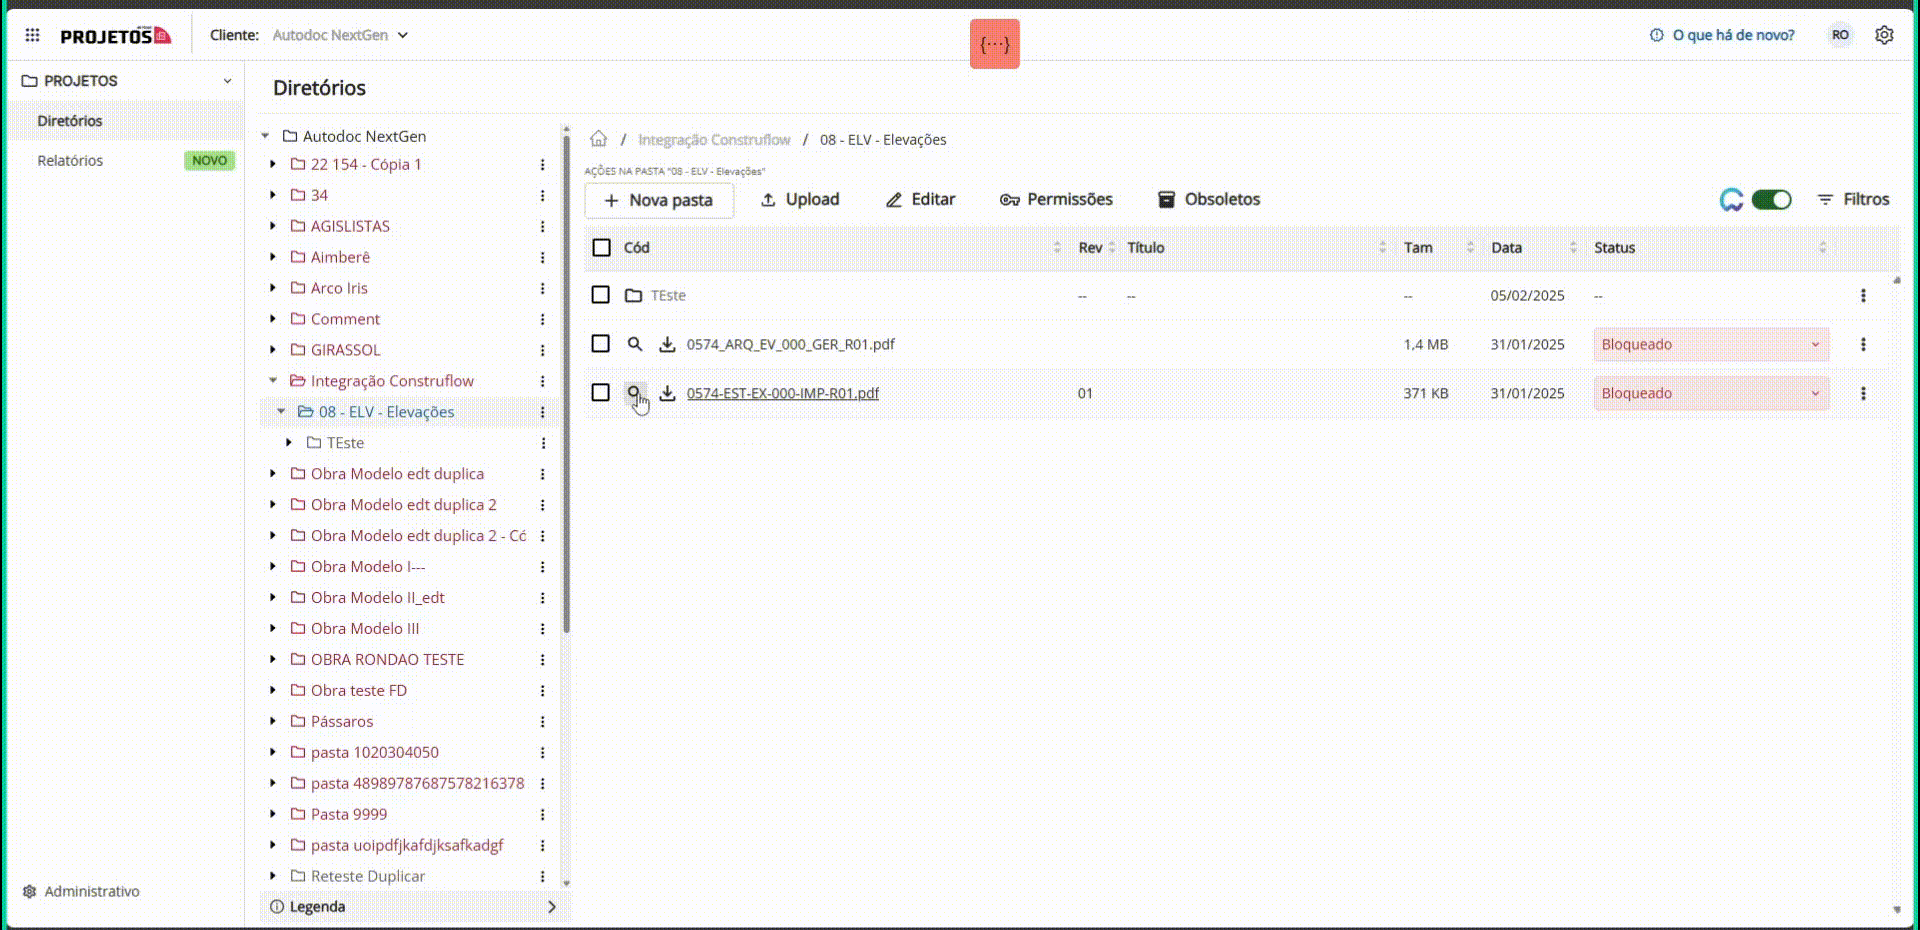Open Status dropdown for 0574-EST-EX-000-IMP-R01.pdf
The image size is (1920, 930).
(x=1710, y=393)
